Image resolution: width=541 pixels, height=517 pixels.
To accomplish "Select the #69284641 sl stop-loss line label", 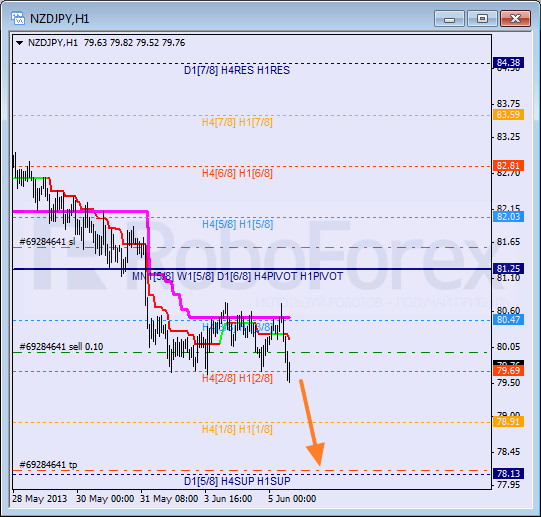I will point(47,242).
